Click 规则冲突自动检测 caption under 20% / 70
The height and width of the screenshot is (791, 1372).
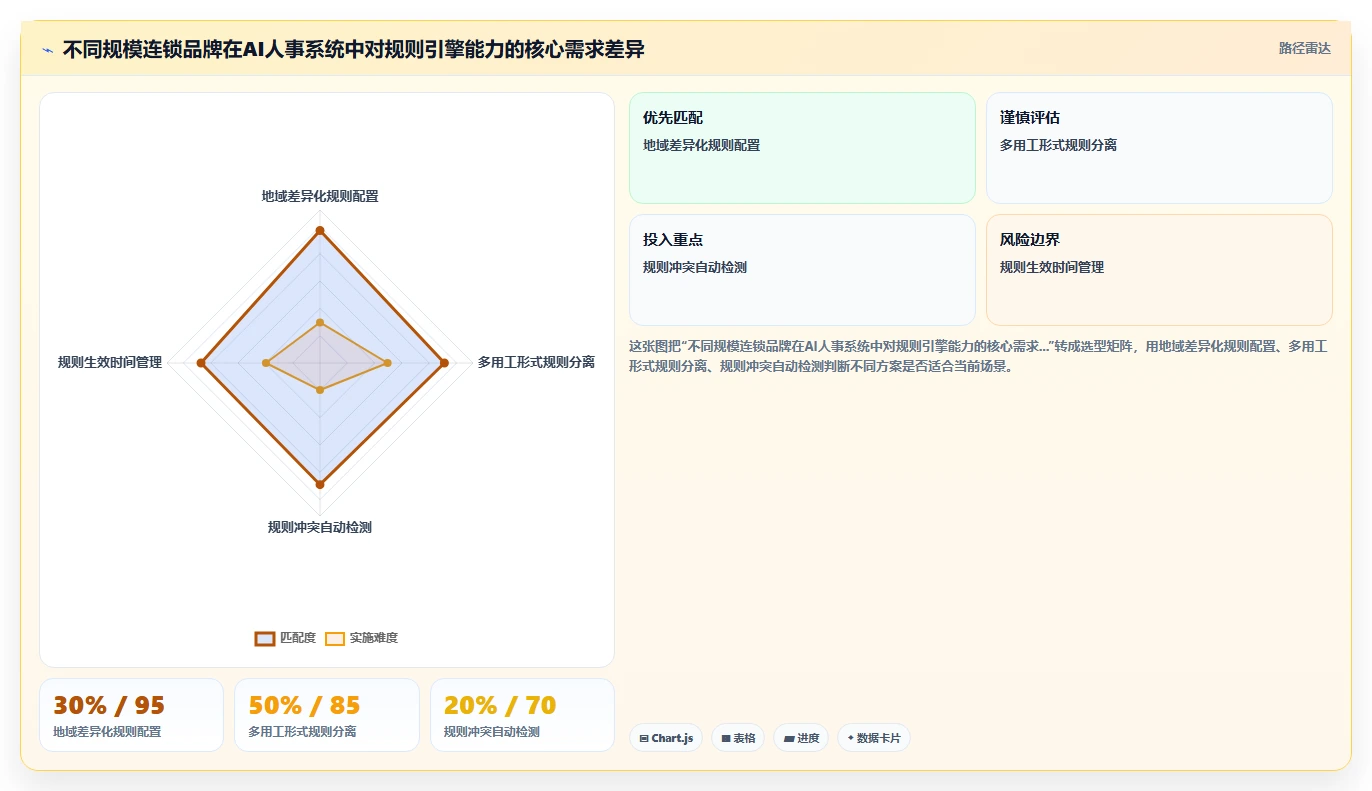(x=492, y=732)
